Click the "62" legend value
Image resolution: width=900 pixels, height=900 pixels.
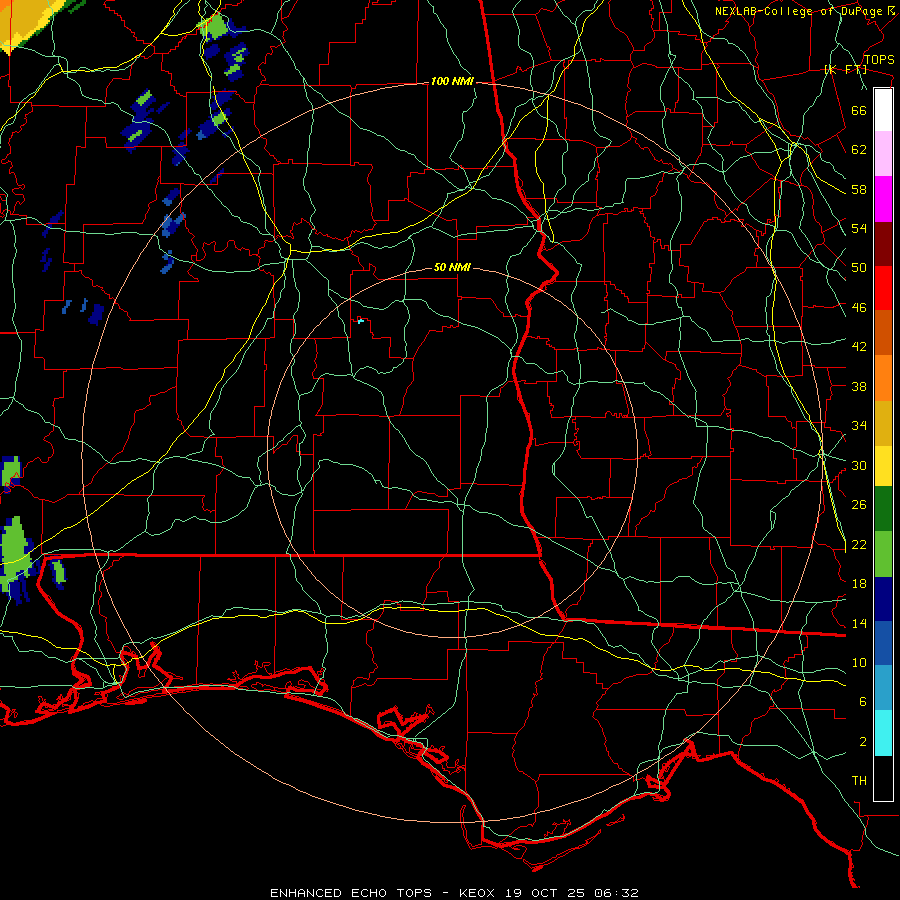[859, 150]
